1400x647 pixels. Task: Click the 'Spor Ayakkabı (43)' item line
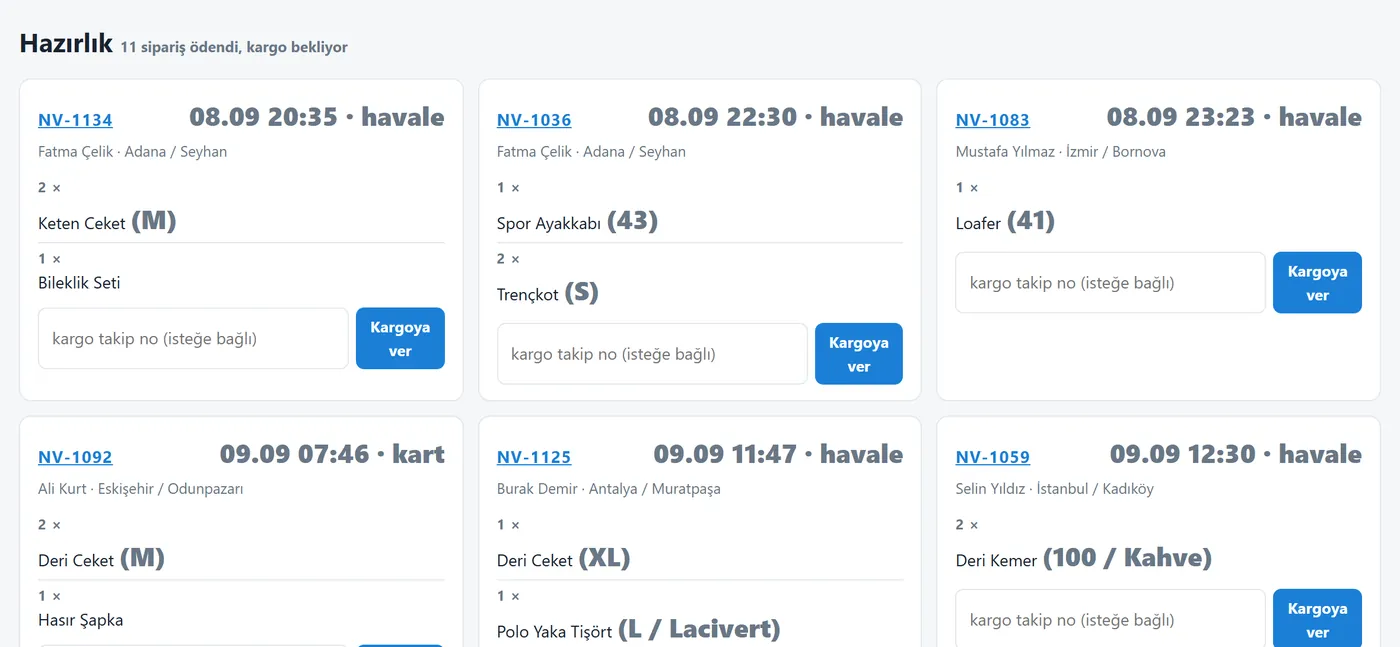577,221
